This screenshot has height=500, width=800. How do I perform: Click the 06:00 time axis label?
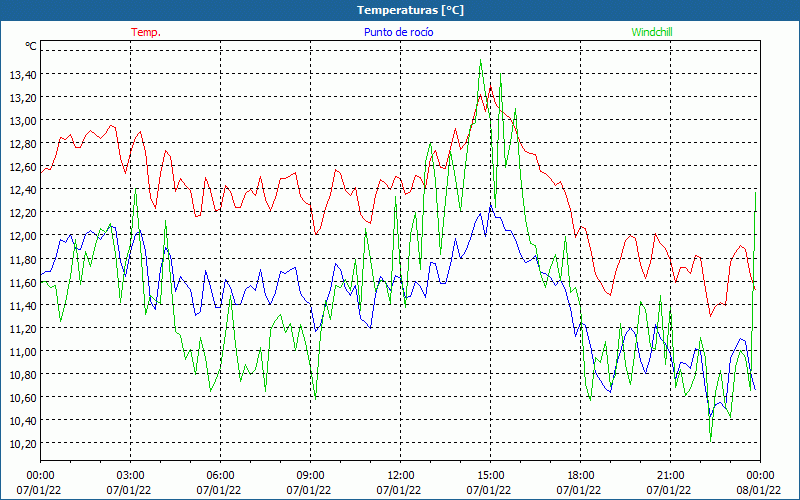220,476
